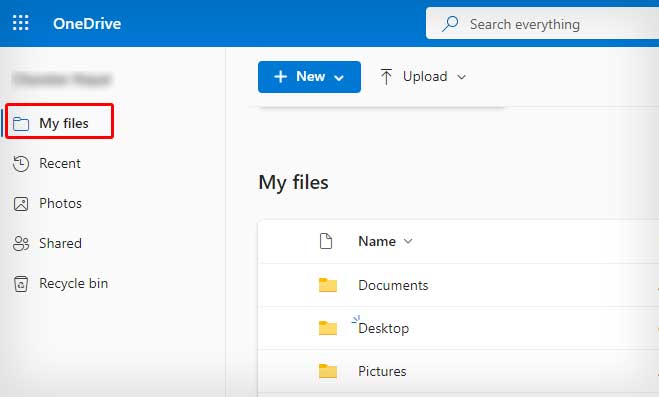Expand the New button dropdown chevron

[339, 78]
